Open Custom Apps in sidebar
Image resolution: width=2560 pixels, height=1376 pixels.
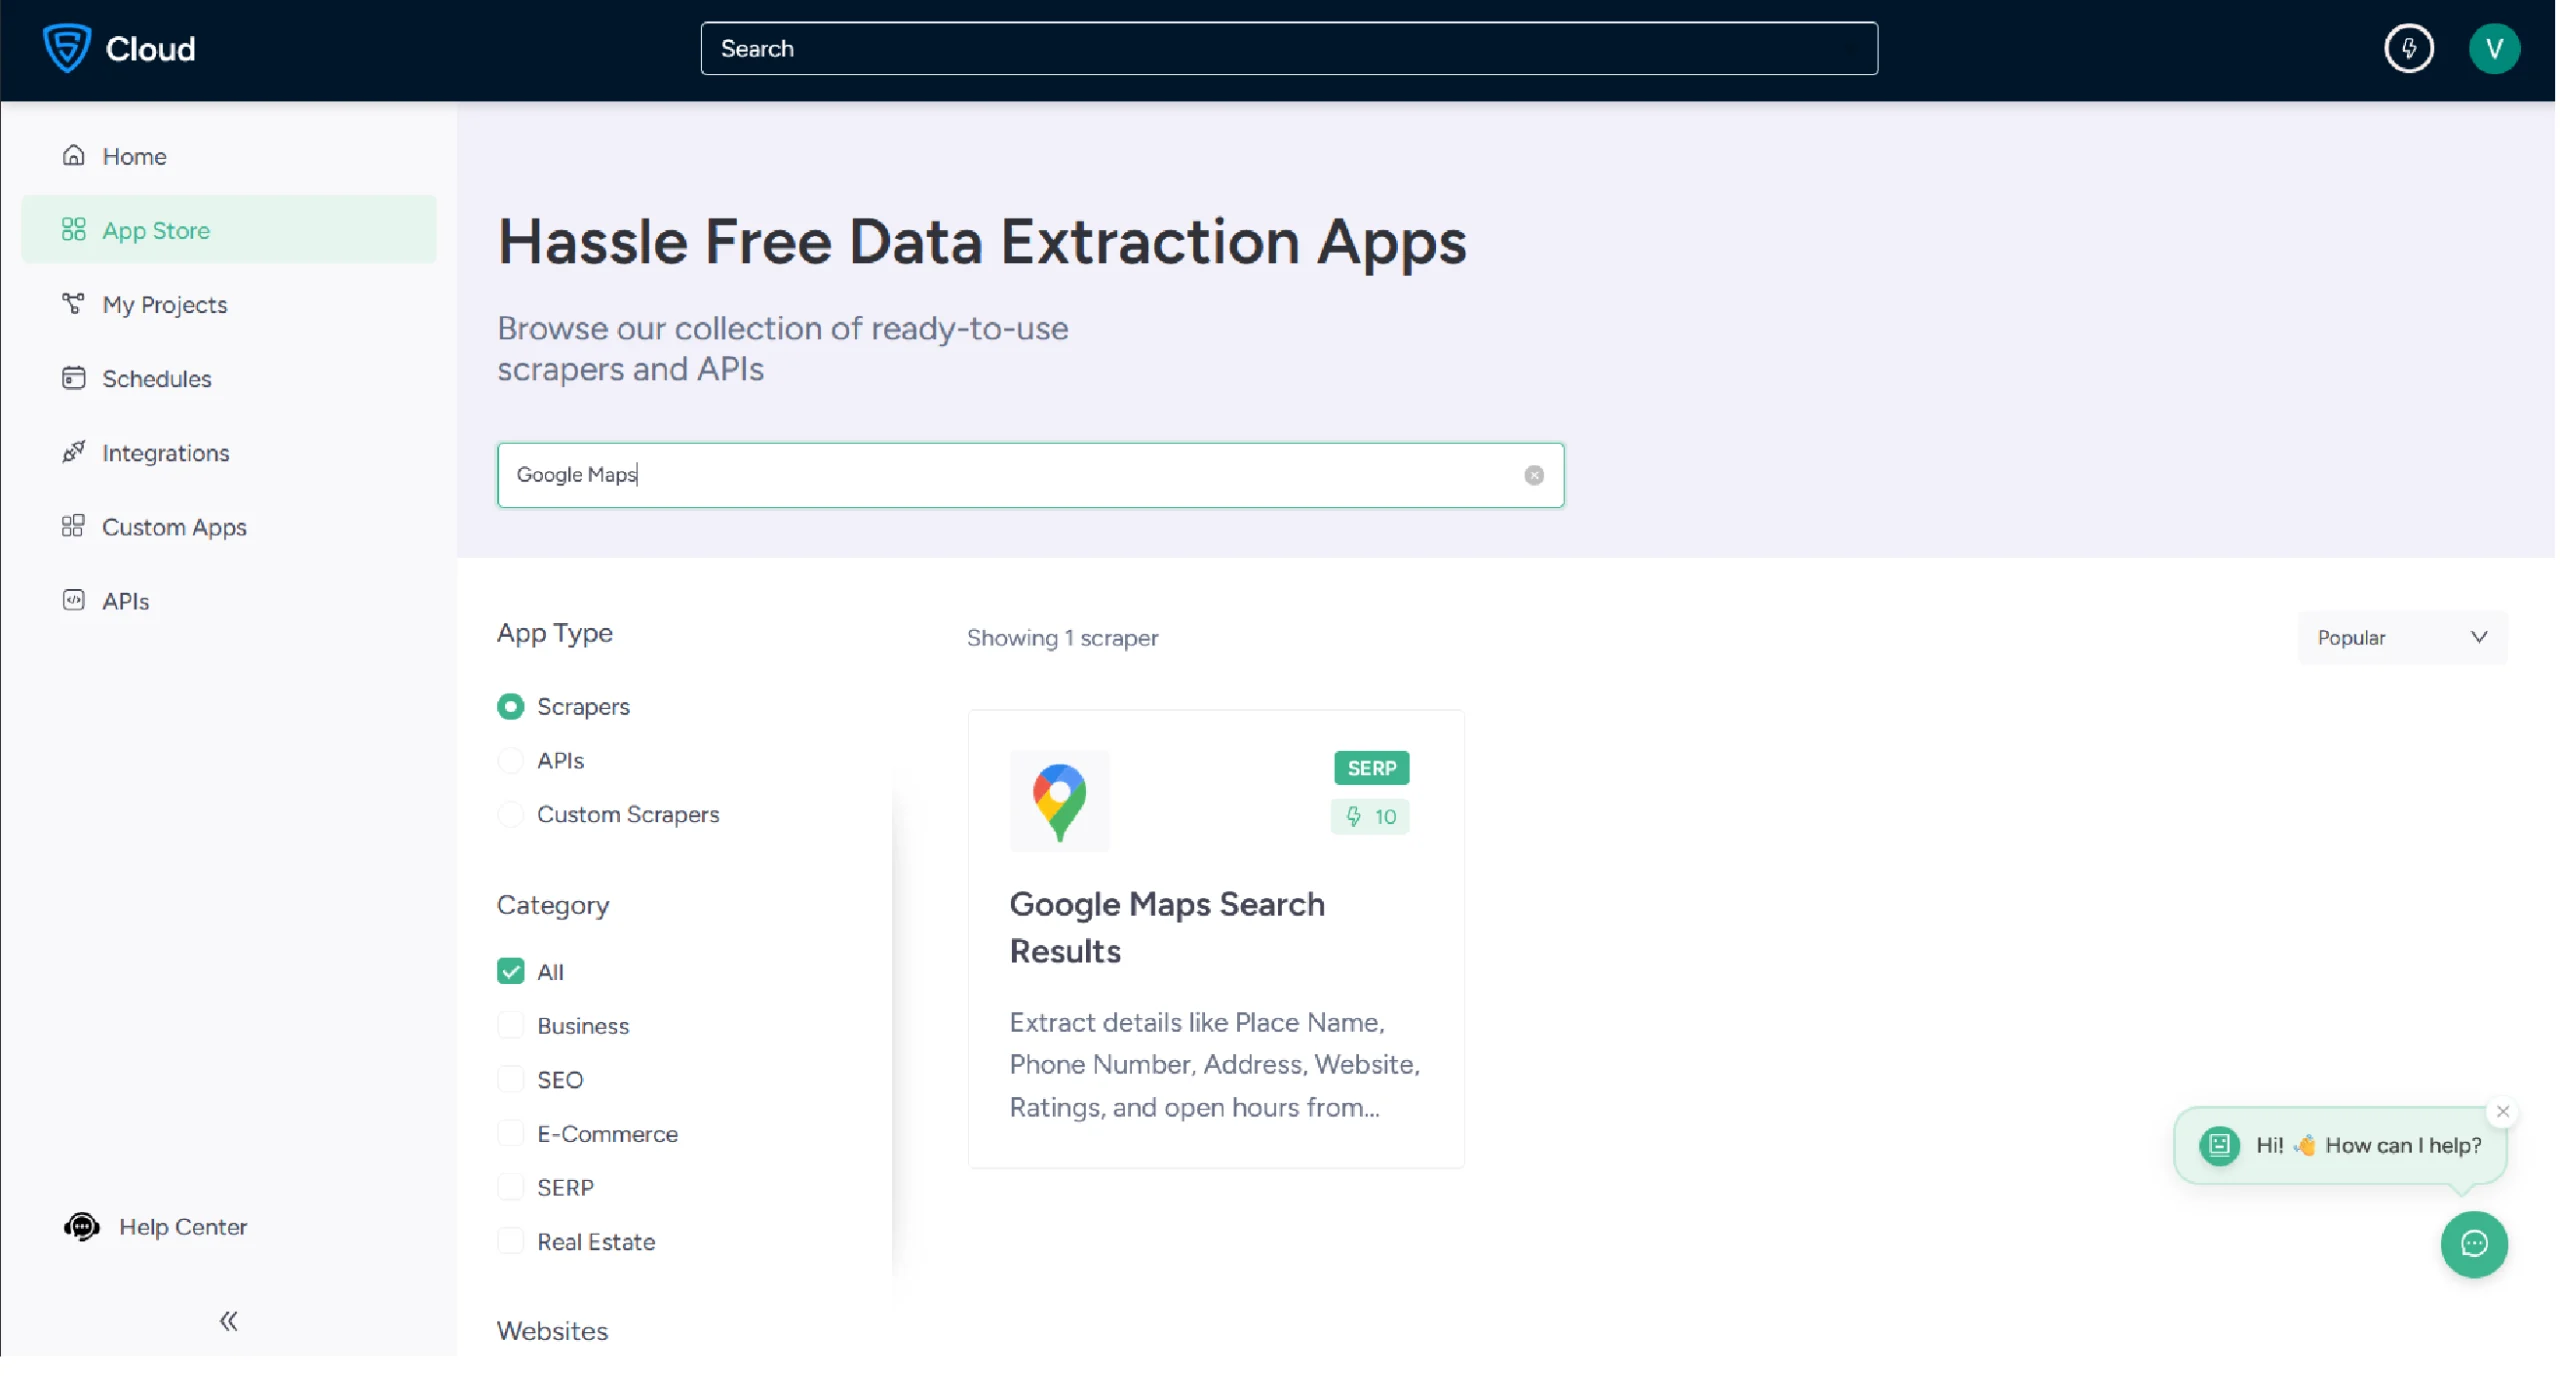click(229, 527)
